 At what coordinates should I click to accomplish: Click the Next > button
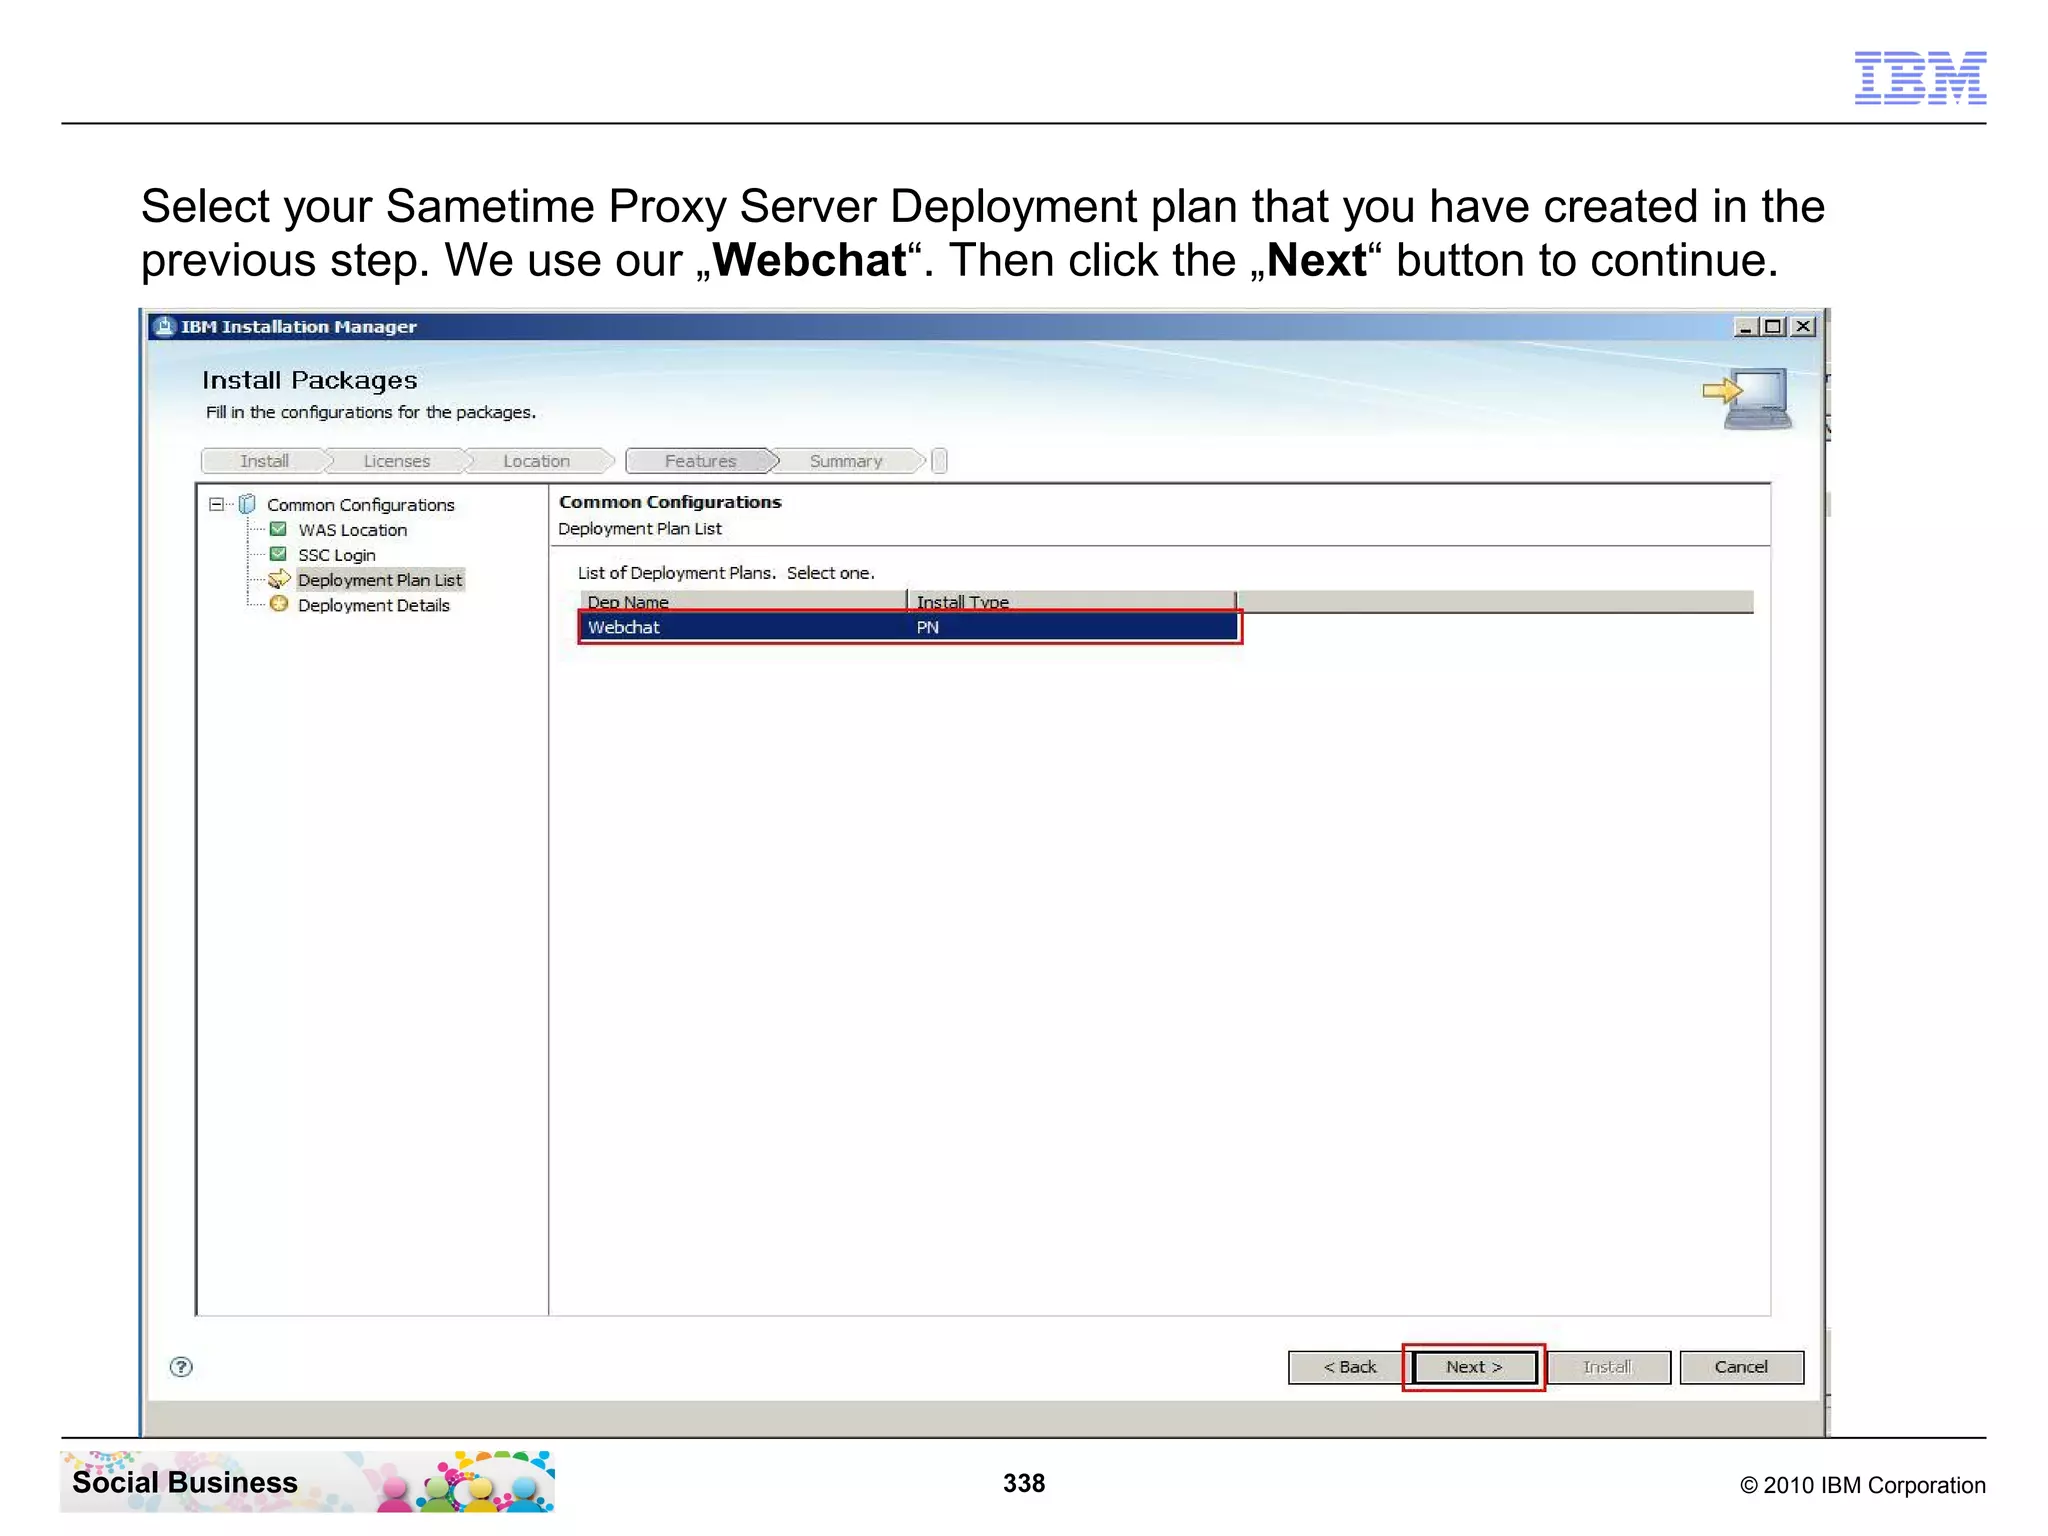pyautogui.click(x=1474, y=1367)
